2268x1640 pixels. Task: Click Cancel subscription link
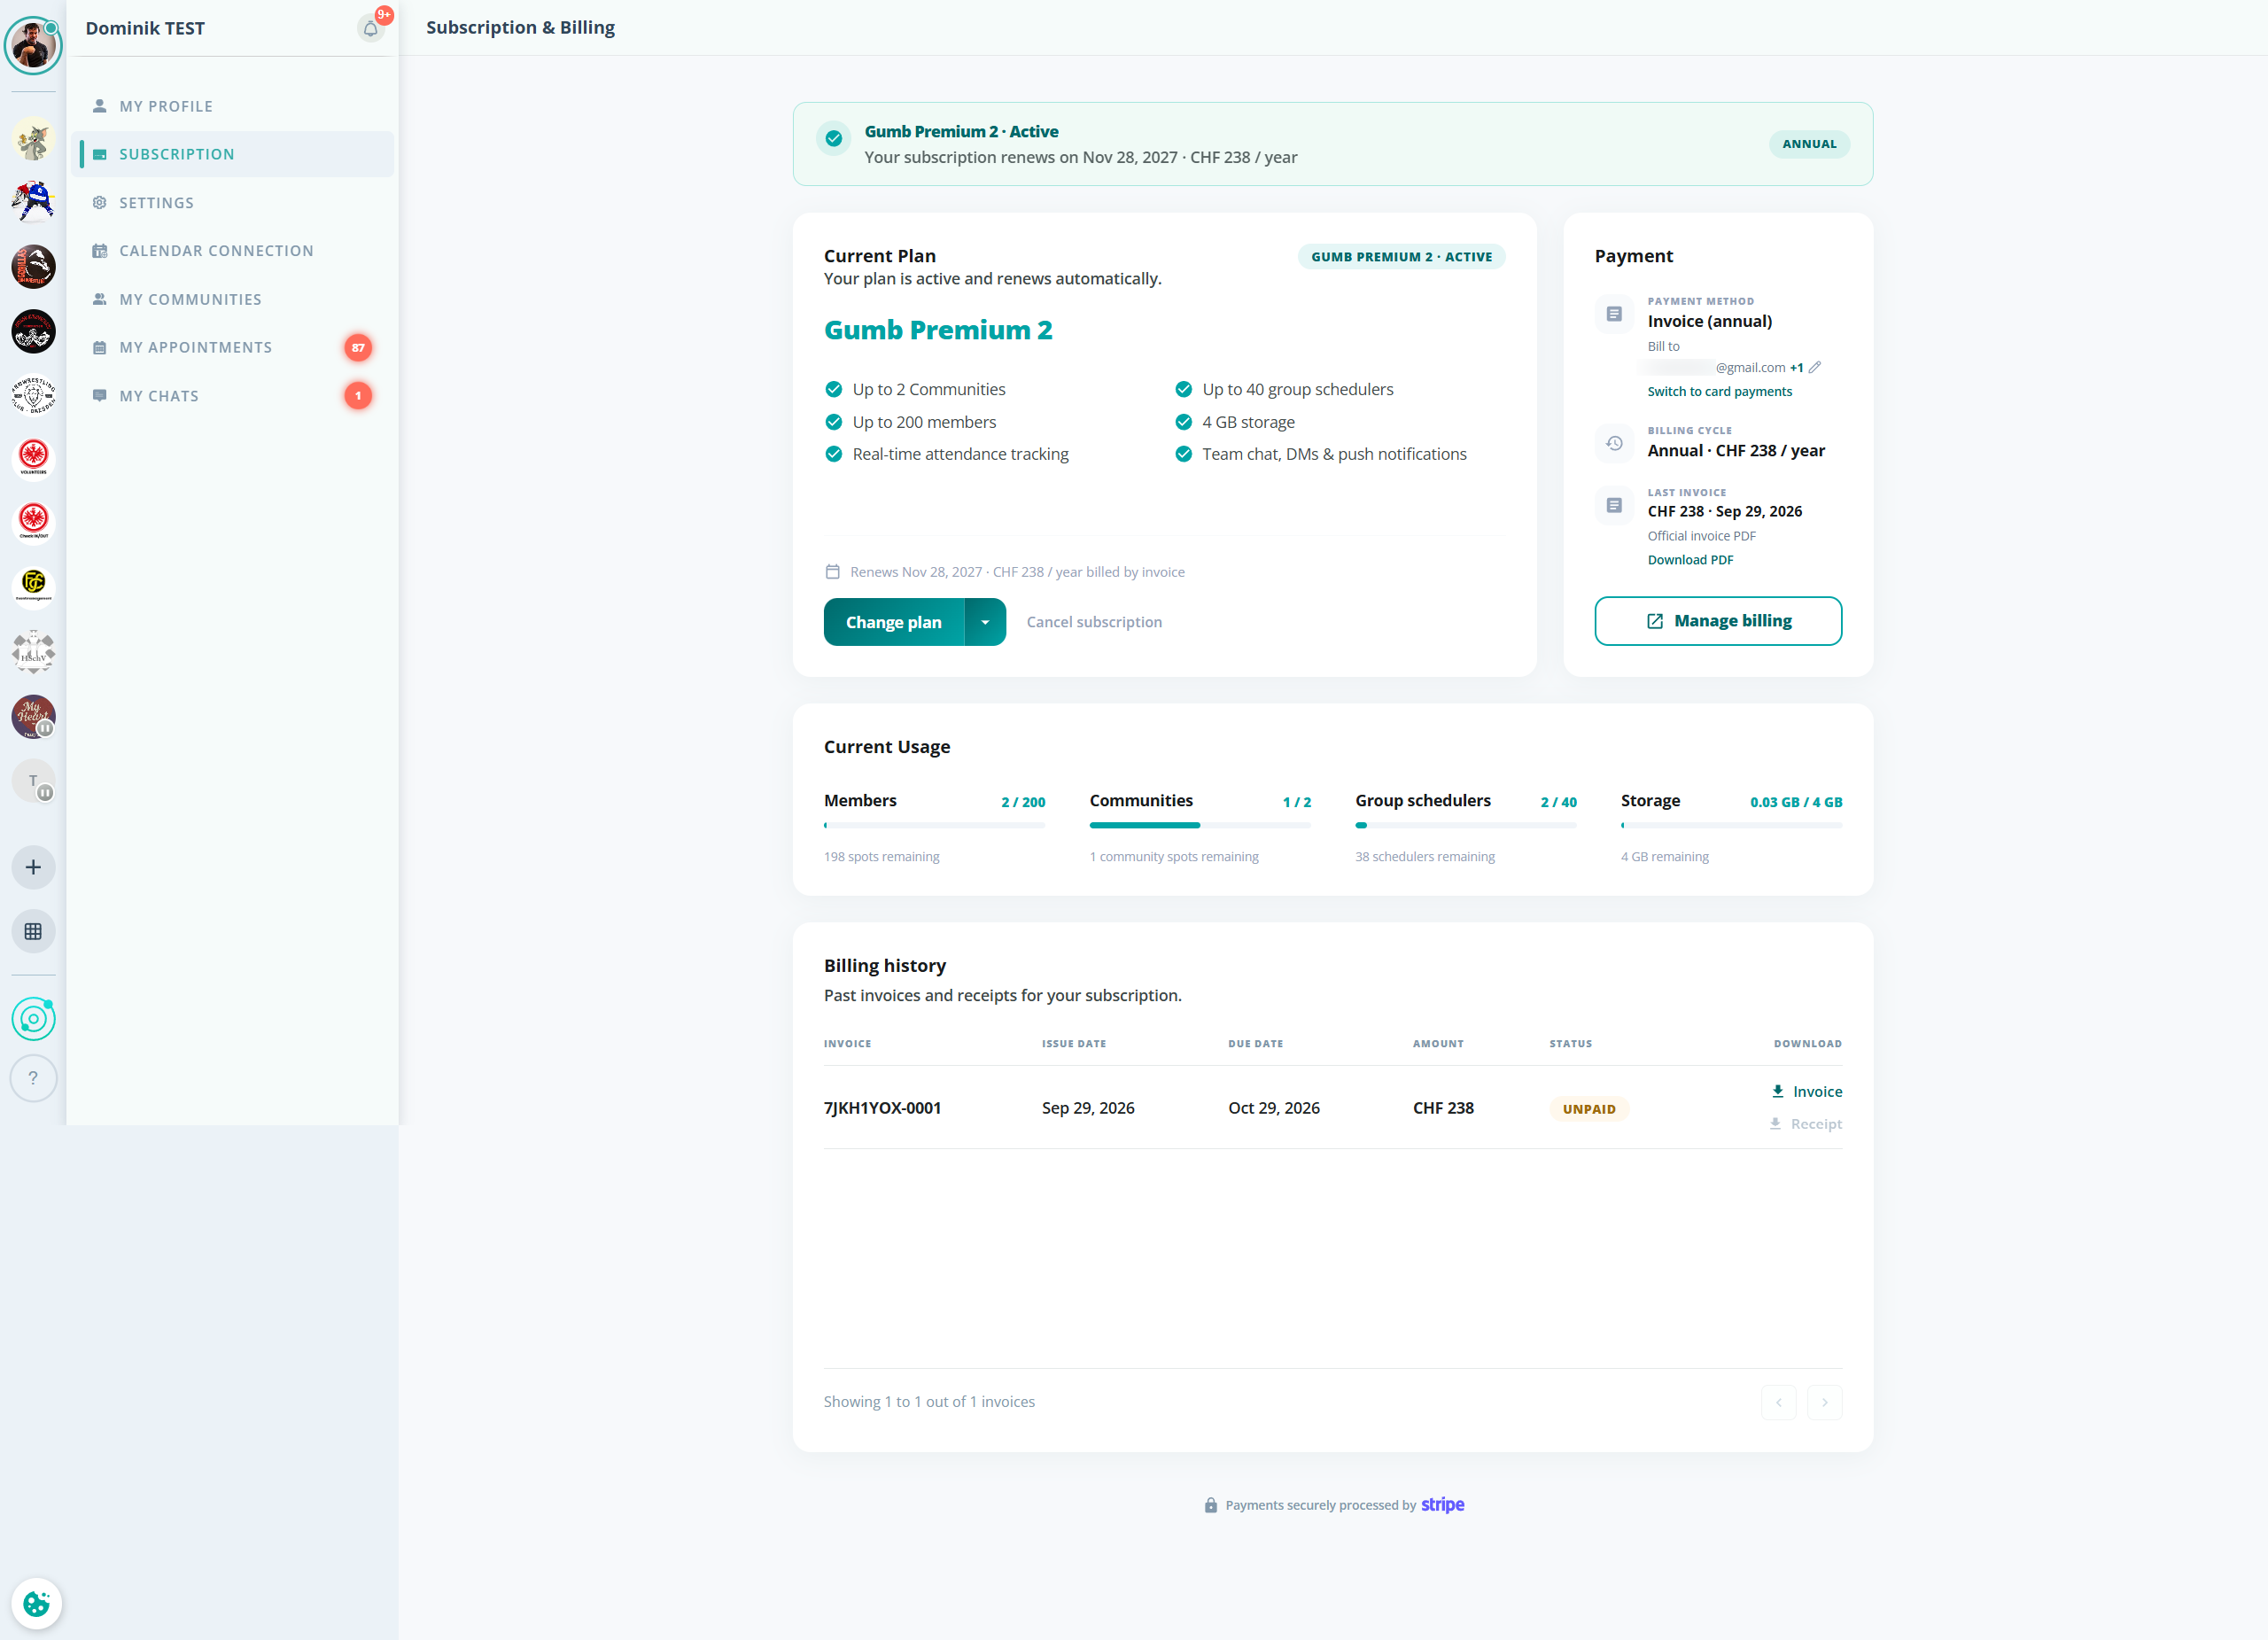(1094, 622)
